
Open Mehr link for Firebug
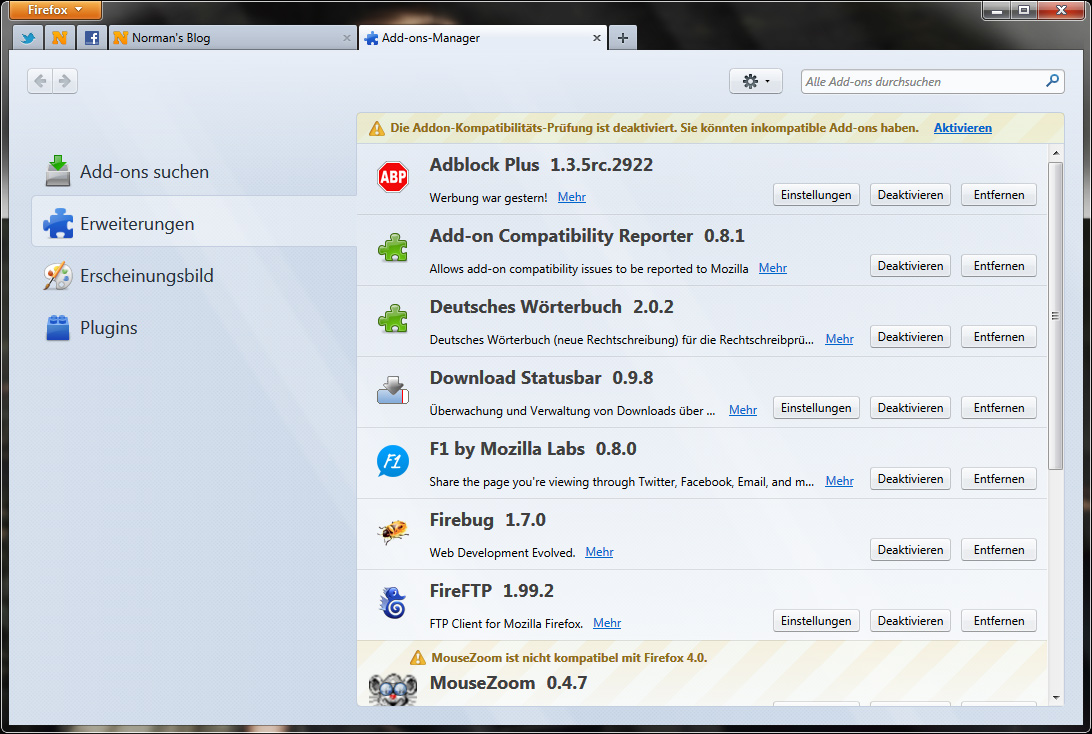tap(600, 552)
